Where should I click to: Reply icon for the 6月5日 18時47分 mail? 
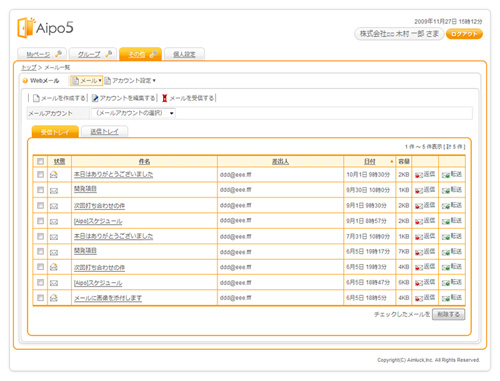click(419, 283)
